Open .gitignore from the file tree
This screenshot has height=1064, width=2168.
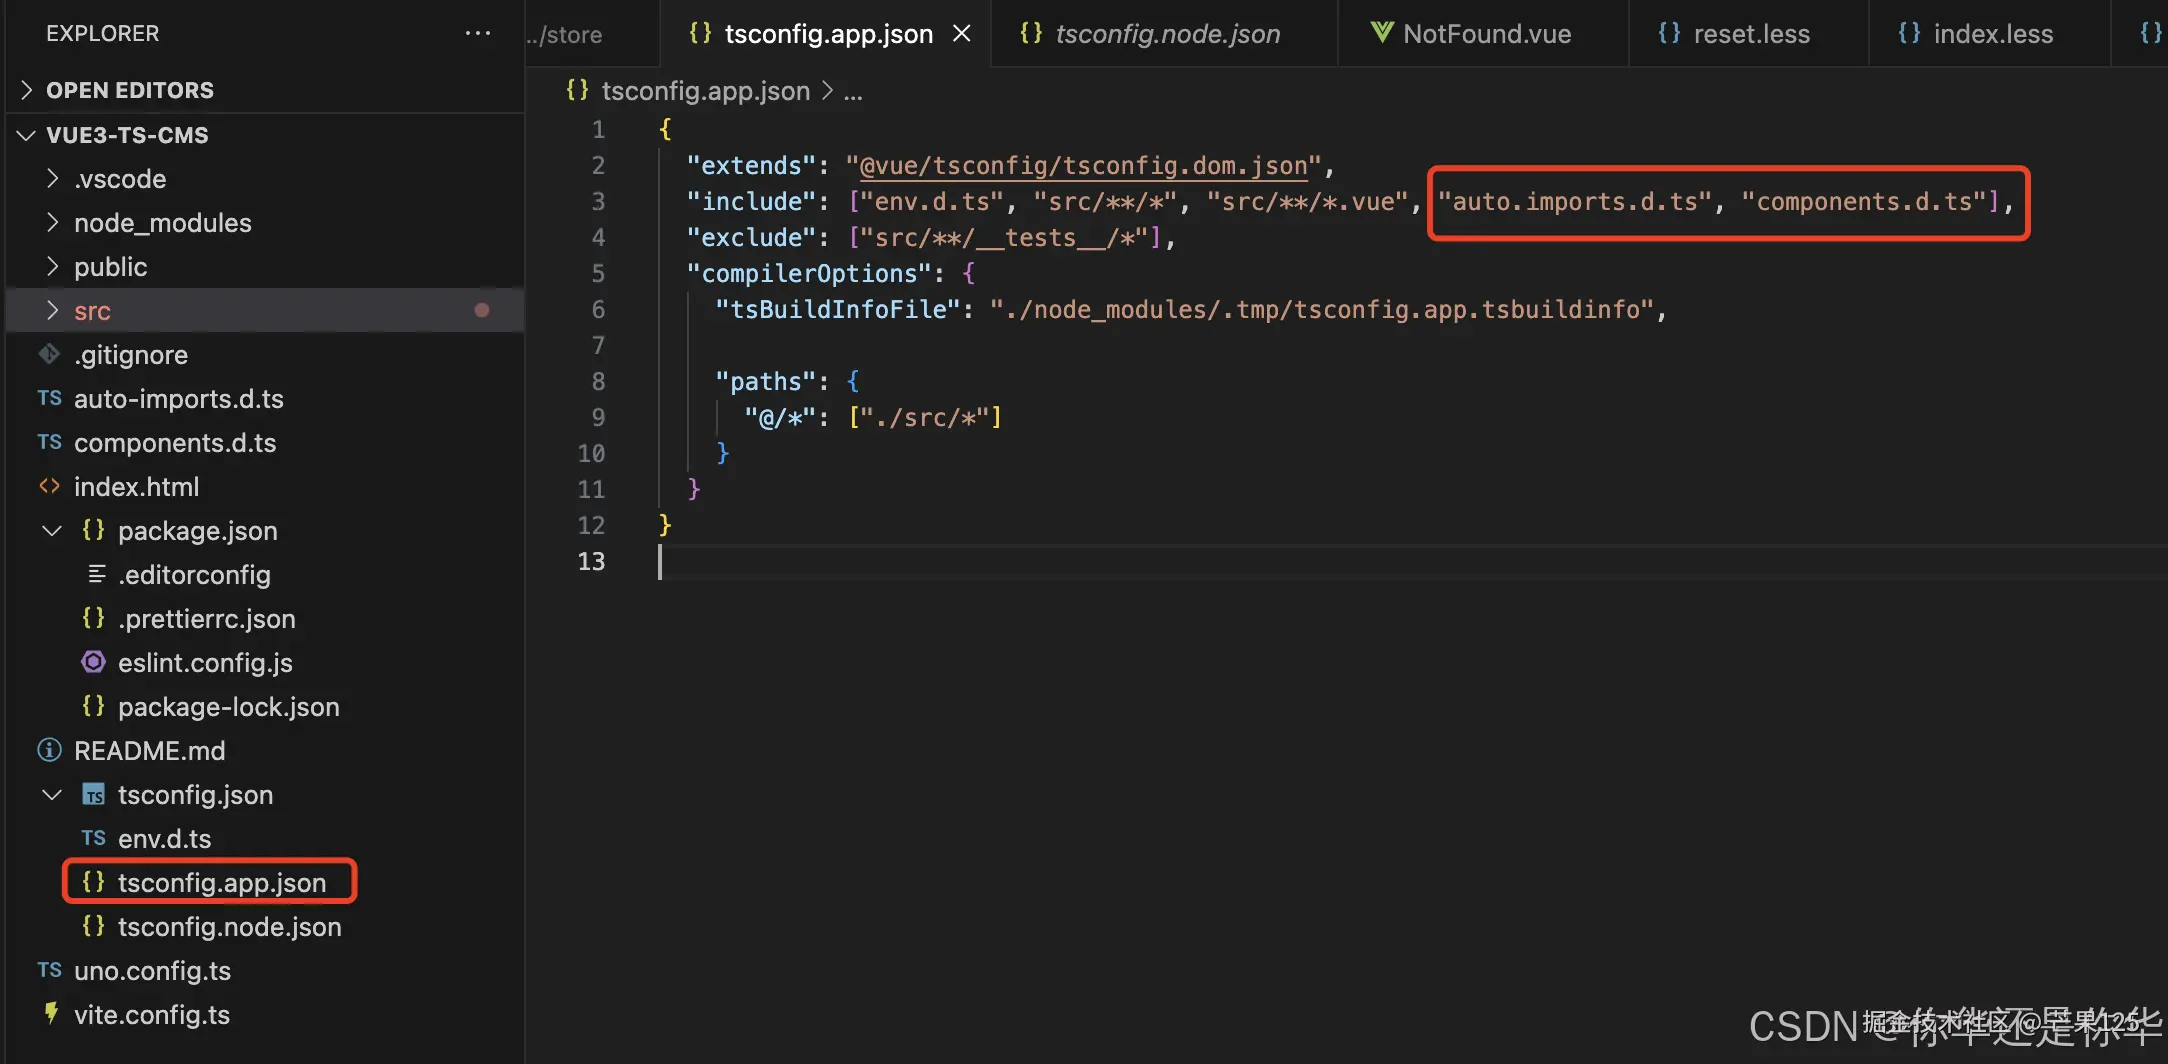point(131,354)
